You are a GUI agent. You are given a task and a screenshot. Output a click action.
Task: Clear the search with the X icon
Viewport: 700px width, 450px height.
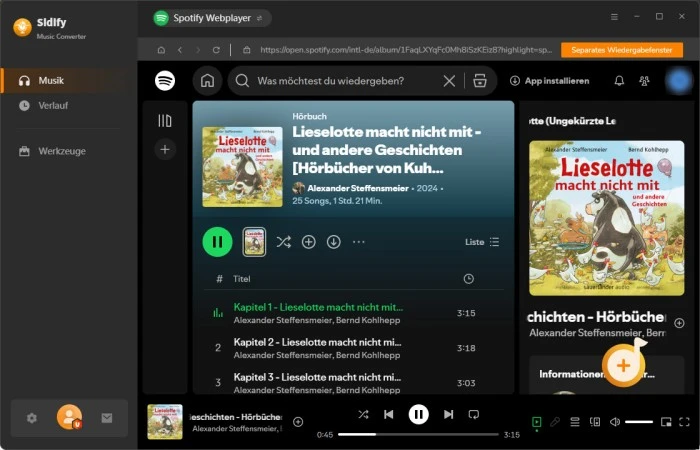(x=449, y=81)
